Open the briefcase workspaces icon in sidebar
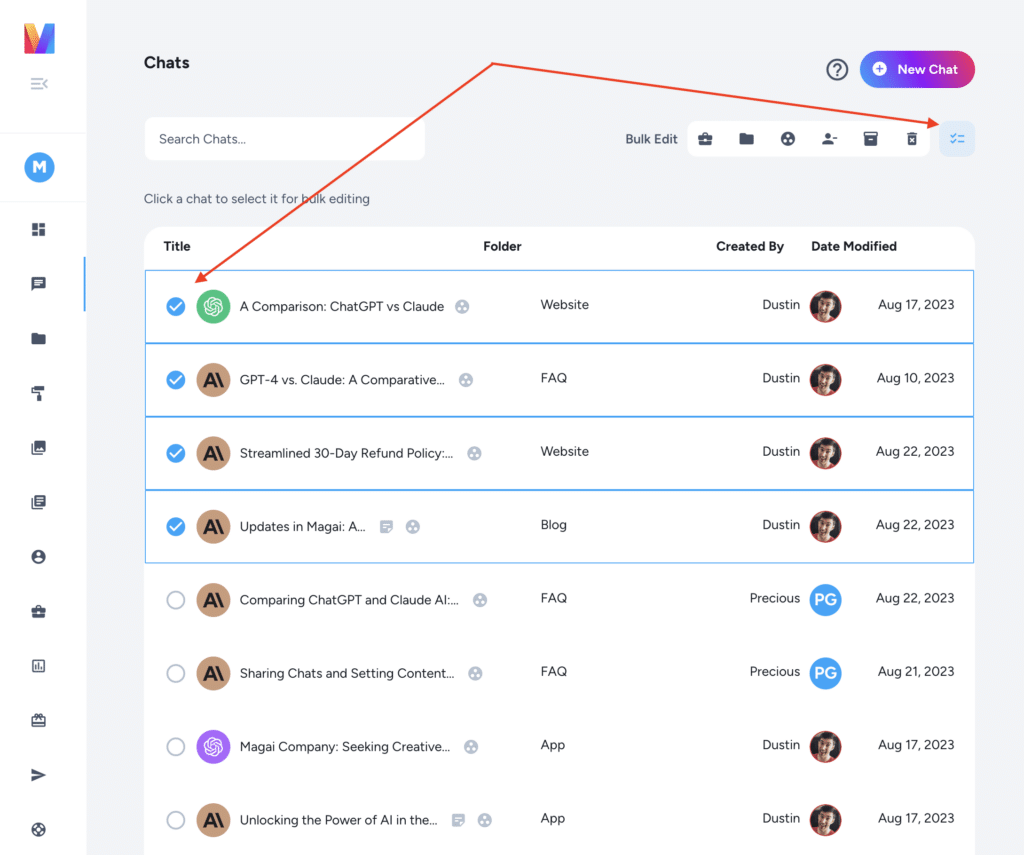 [x=39, y=611]
